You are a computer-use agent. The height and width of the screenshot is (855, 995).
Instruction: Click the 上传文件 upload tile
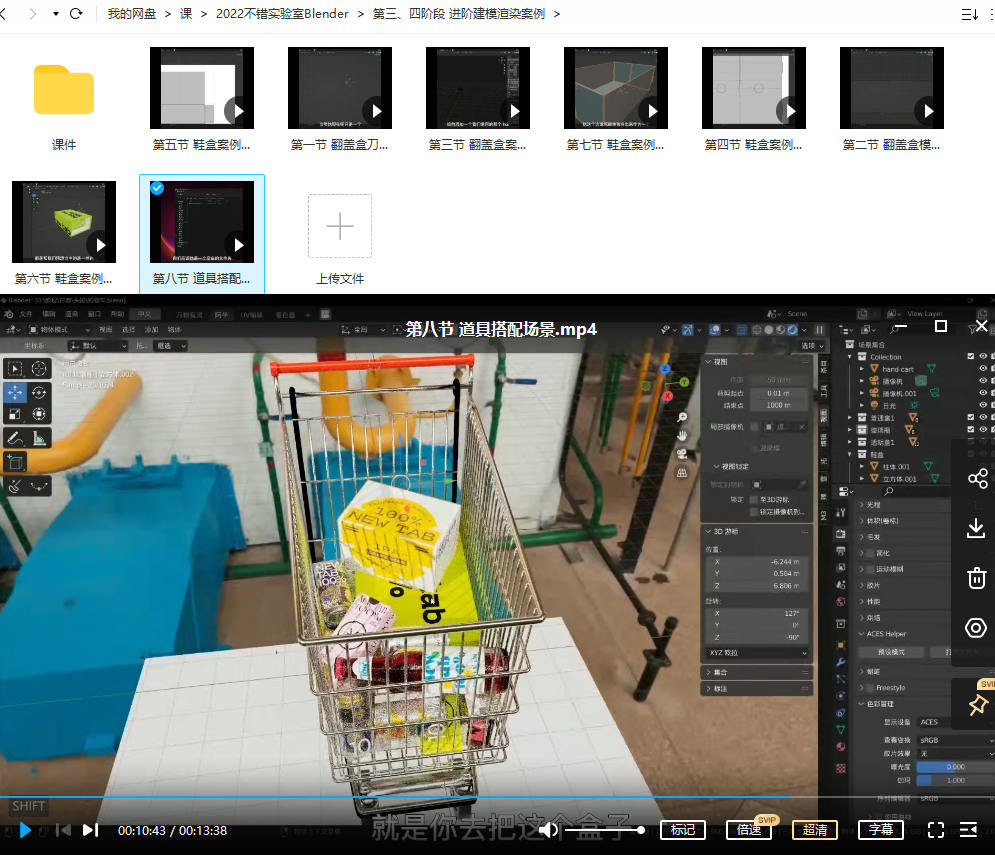pyautogui.click(x=340, y=237)
